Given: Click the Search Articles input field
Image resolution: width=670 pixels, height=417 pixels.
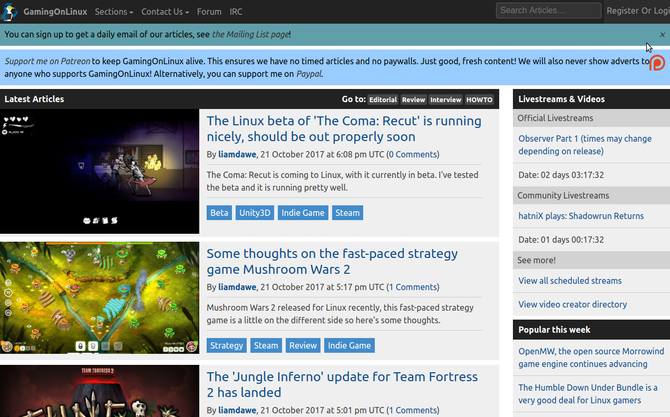Looking at the screenshot, I should 548,10.
